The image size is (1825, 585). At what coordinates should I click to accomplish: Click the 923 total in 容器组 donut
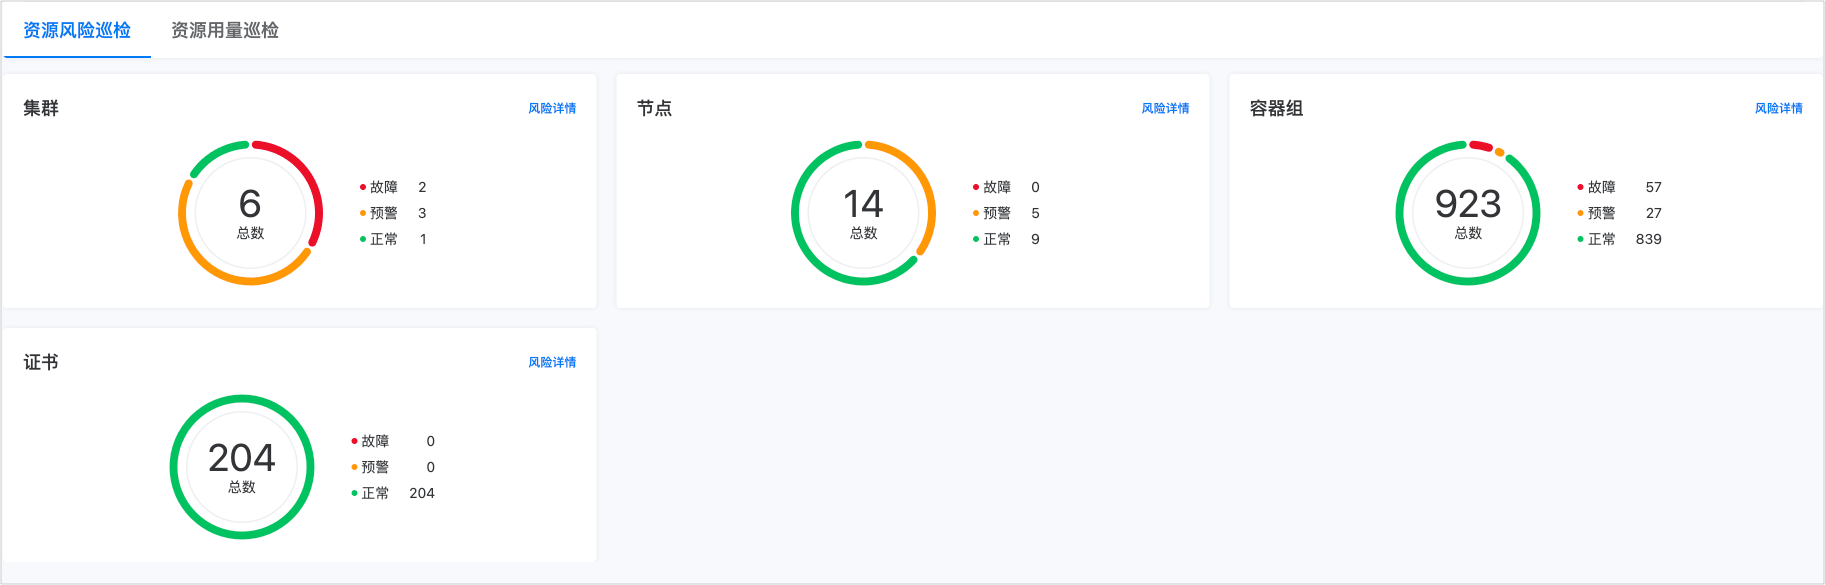pos(1467,205)
